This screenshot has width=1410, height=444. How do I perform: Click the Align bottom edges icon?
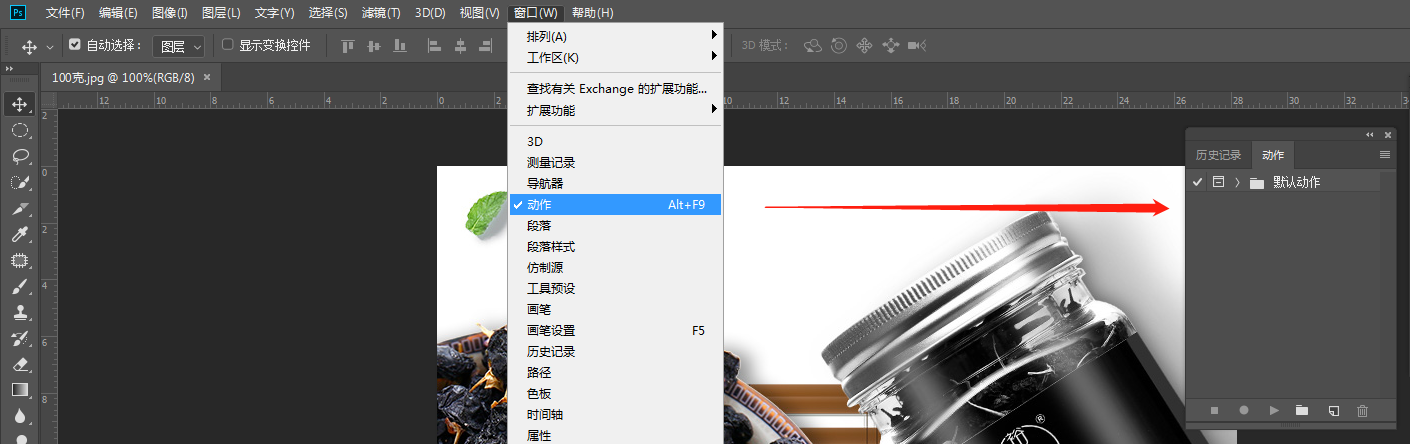pyautogui.click(x=400, y=46)
